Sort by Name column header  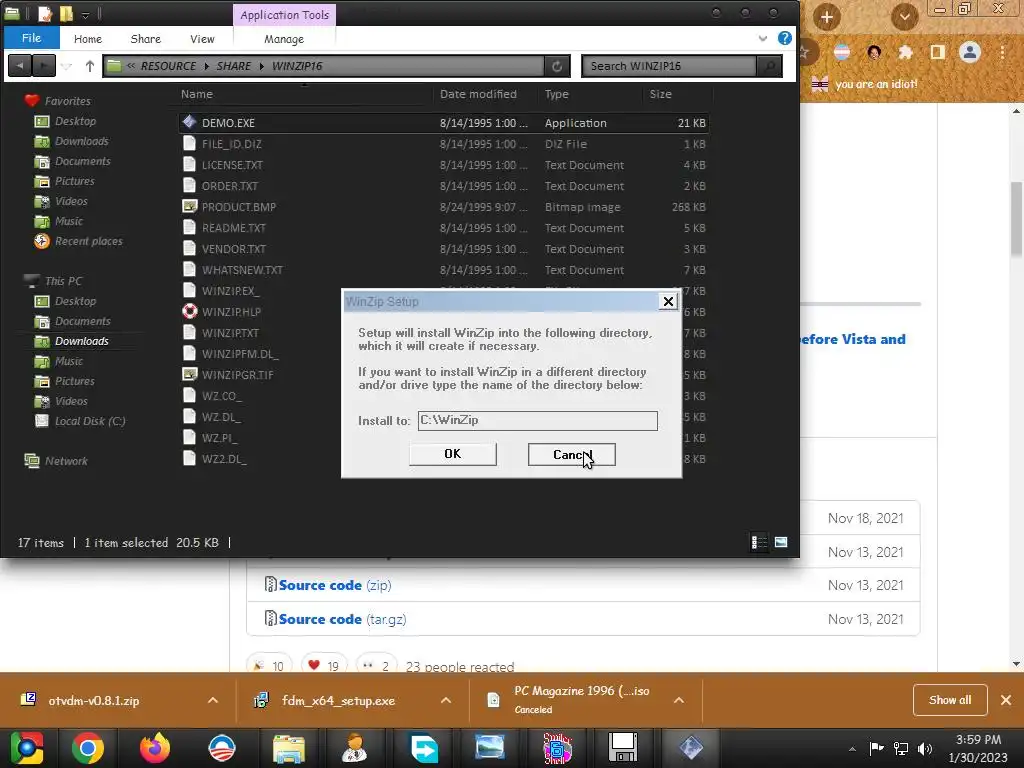pos(197,94)
